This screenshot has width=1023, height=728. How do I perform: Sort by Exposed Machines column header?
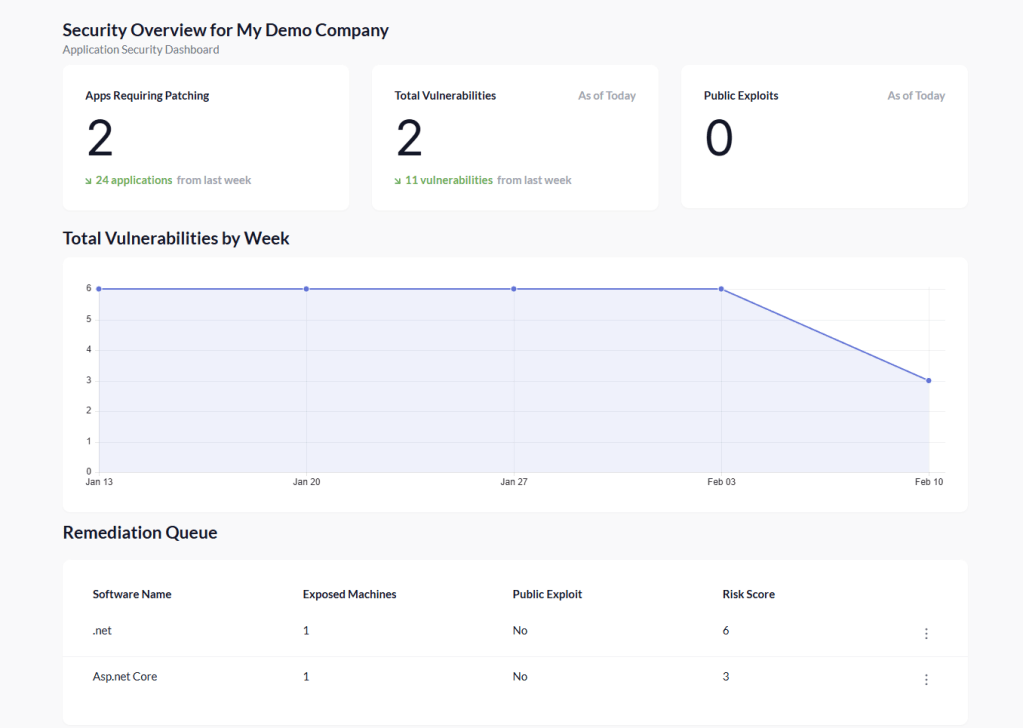(349, 594)
